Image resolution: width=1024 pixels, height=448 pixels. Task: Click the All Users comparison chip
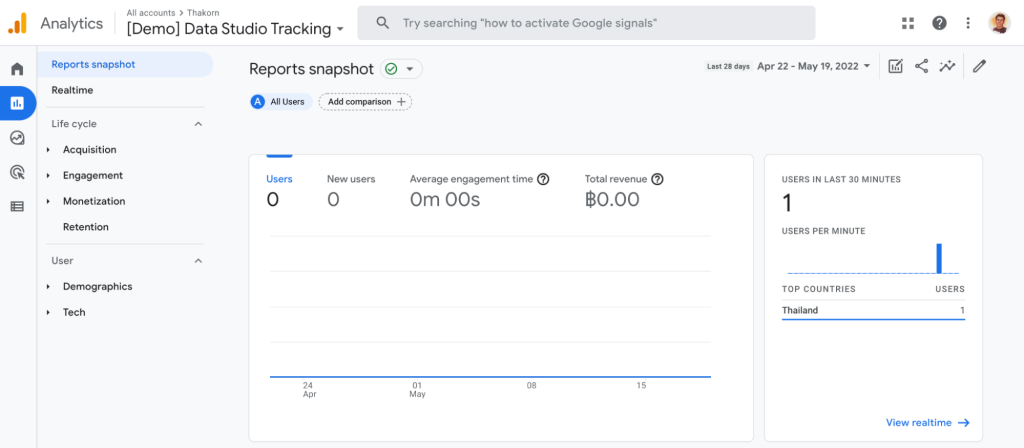[x=281, y=102]
